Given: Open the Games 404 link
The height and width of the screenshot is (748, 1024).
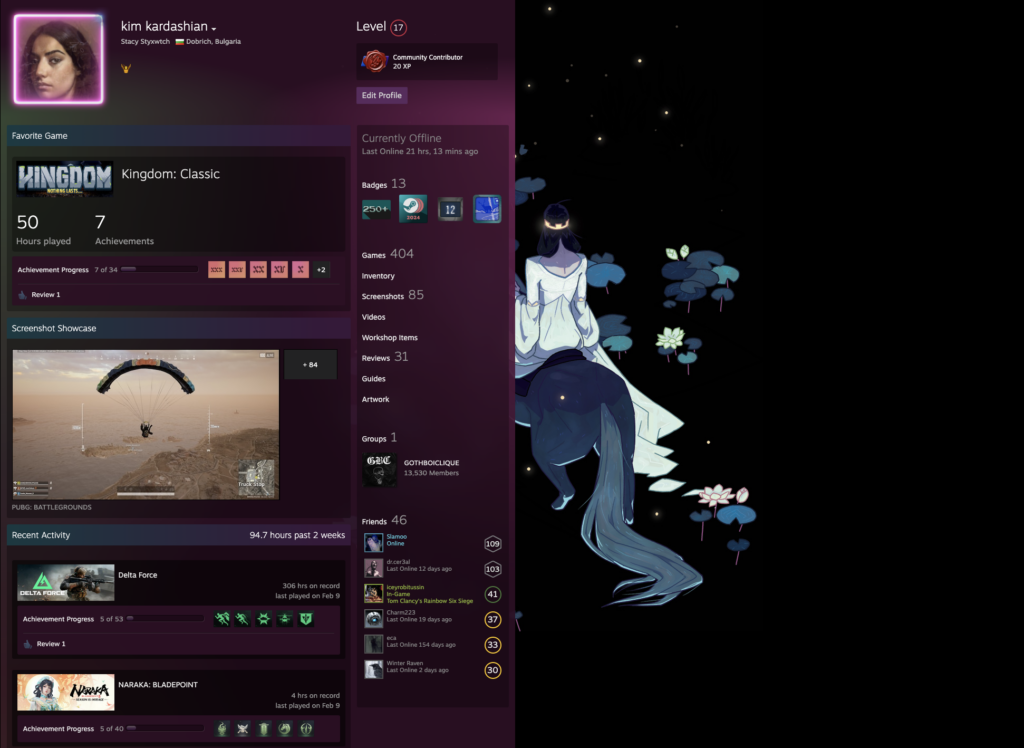Looking at the screenshot, I should (387, 254).
